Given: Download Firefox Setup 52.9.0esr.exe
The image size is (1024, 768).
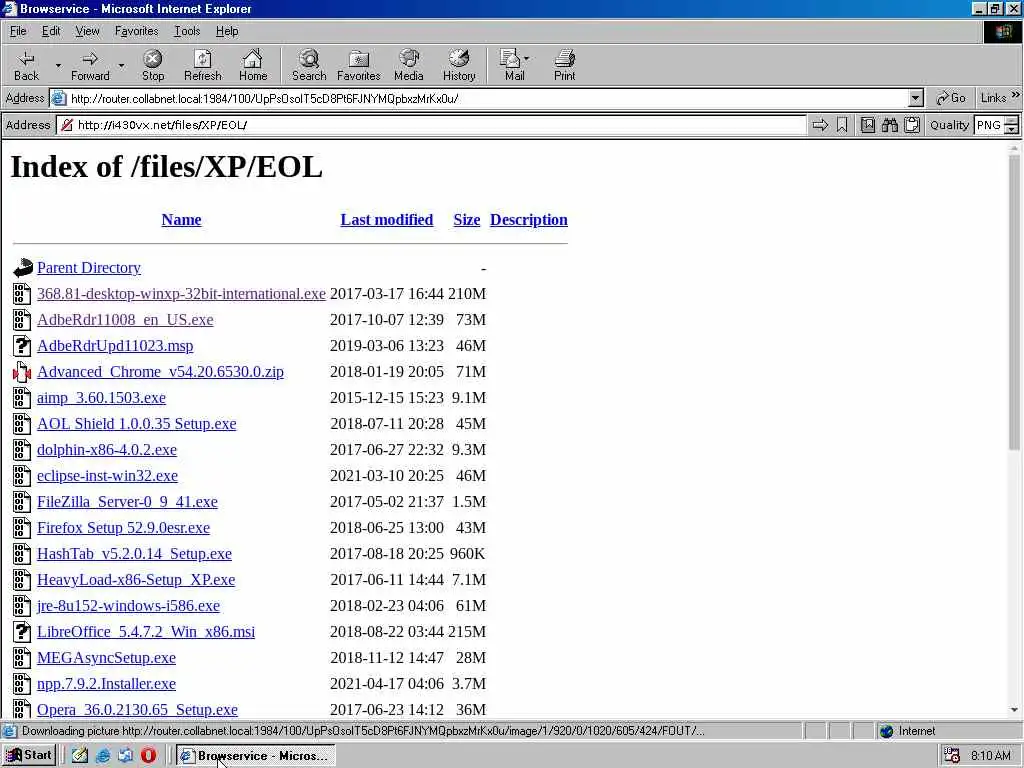Looking at the screenshot, I should [x=123, y=528].
